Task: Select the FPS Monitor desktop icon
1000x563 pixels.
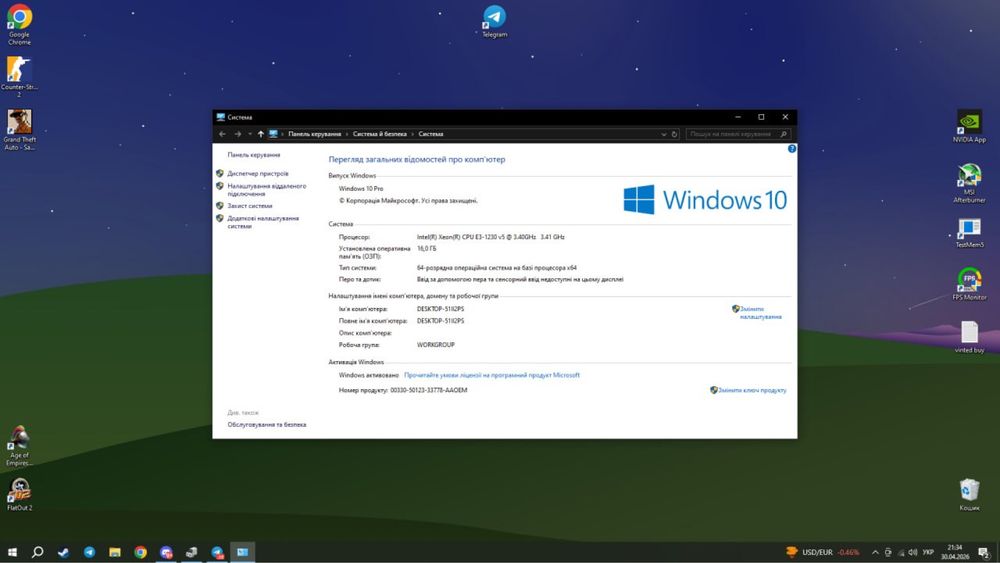Action: (969, 284)
